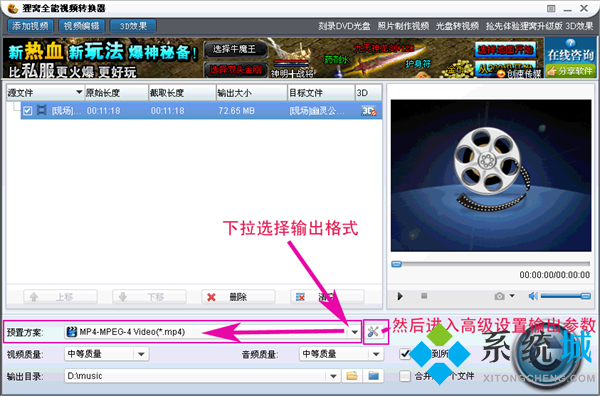Image resolution: width=600 pixels, height=396 pixels.
Task: Open 抢先体验狸窝升级版 3D效果 link
Action: coord(539,26)
